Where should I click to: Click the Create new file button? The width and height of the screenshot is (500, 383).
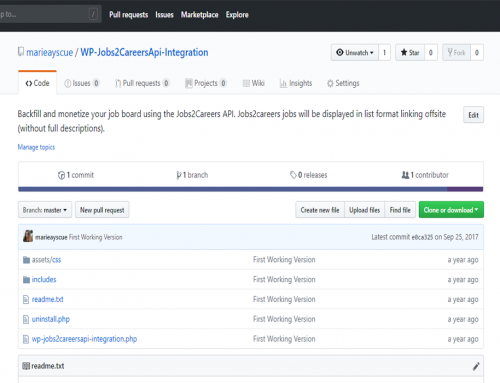320,210
